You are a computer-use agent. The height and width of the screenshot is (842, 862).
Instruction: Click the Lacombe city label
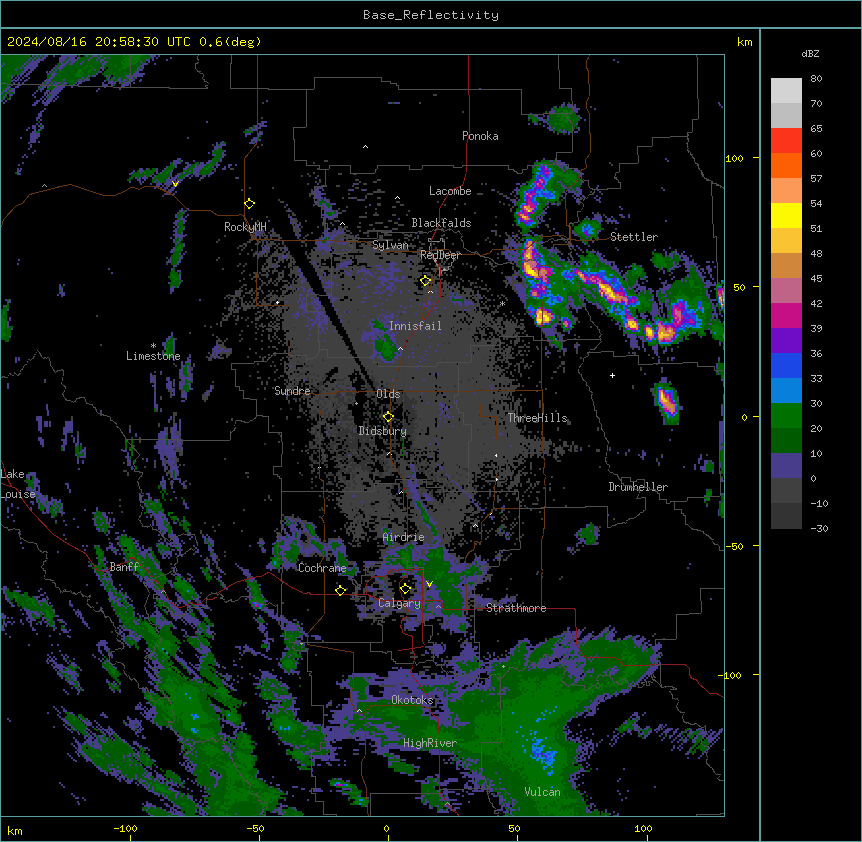click(450, 191)
